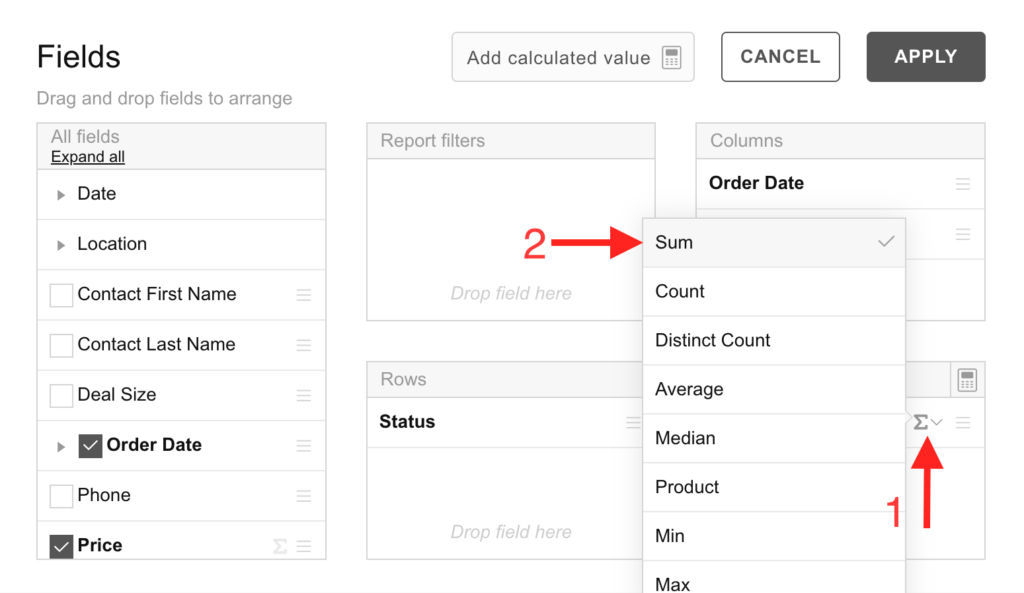
Task: Uncheck the Order Date checkbox
Action: [x=89, y=446]
